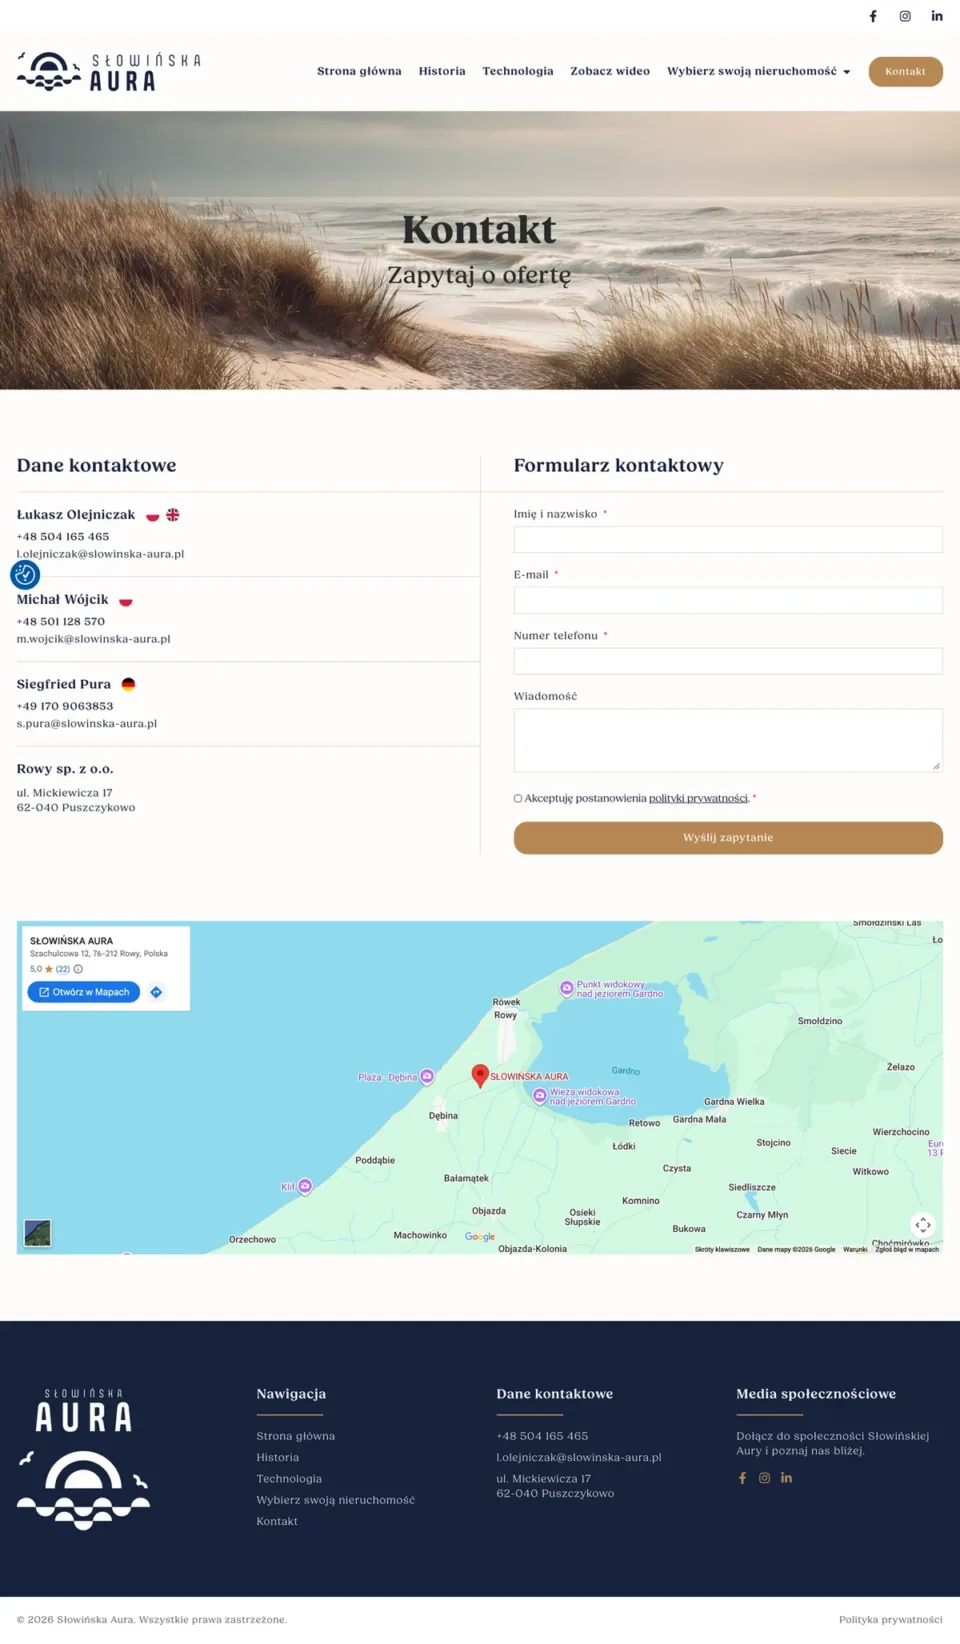Open the polityki prywatności link in the form
Viewport: 960px width, 1644px height.
(698, 798)
